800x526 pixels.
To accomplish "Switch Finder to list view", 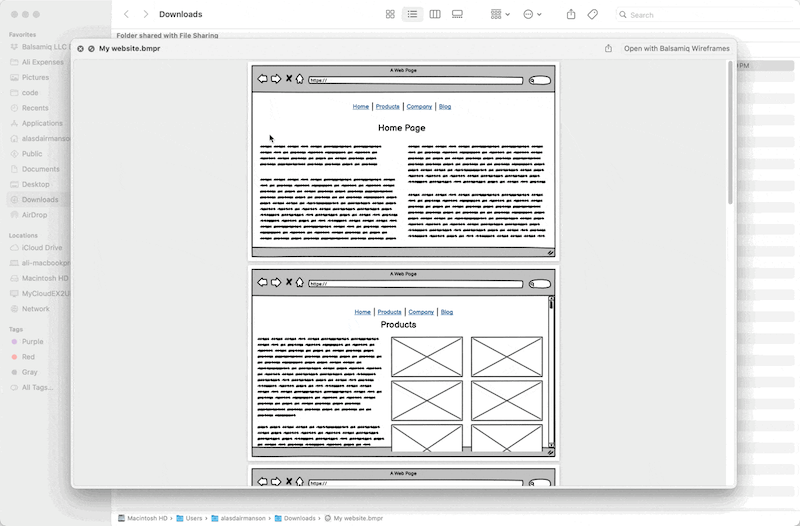I will pyautogui.click(x=412, y=14).
